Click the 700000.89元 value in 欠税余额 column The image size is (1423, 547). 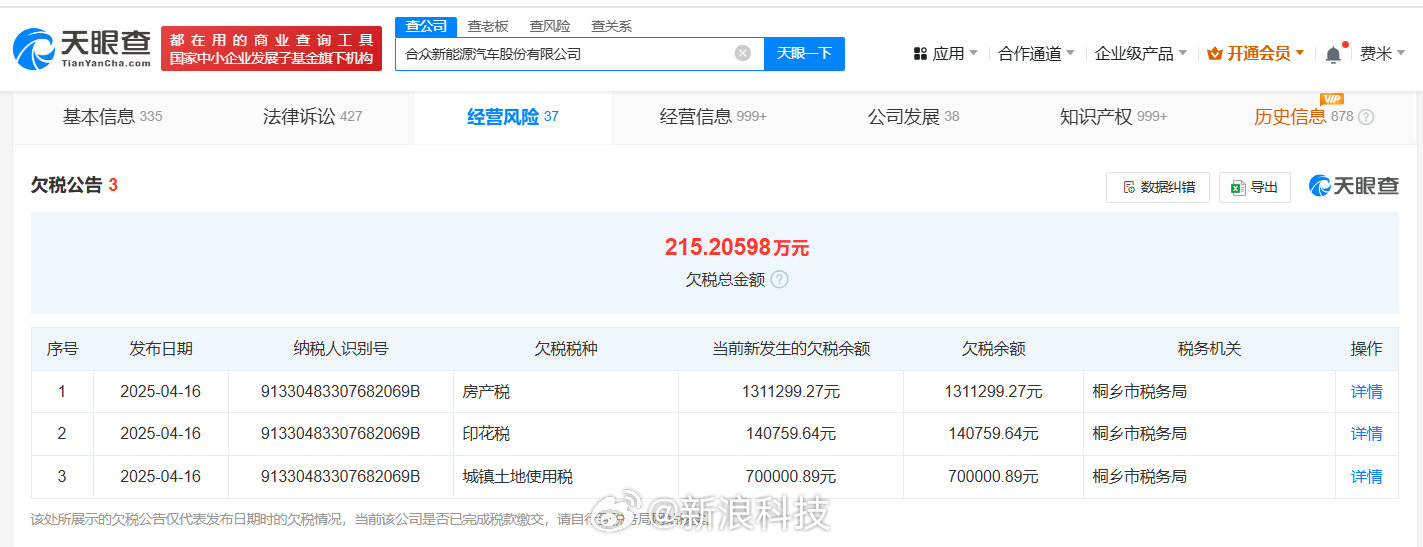[x=993, y=477]
